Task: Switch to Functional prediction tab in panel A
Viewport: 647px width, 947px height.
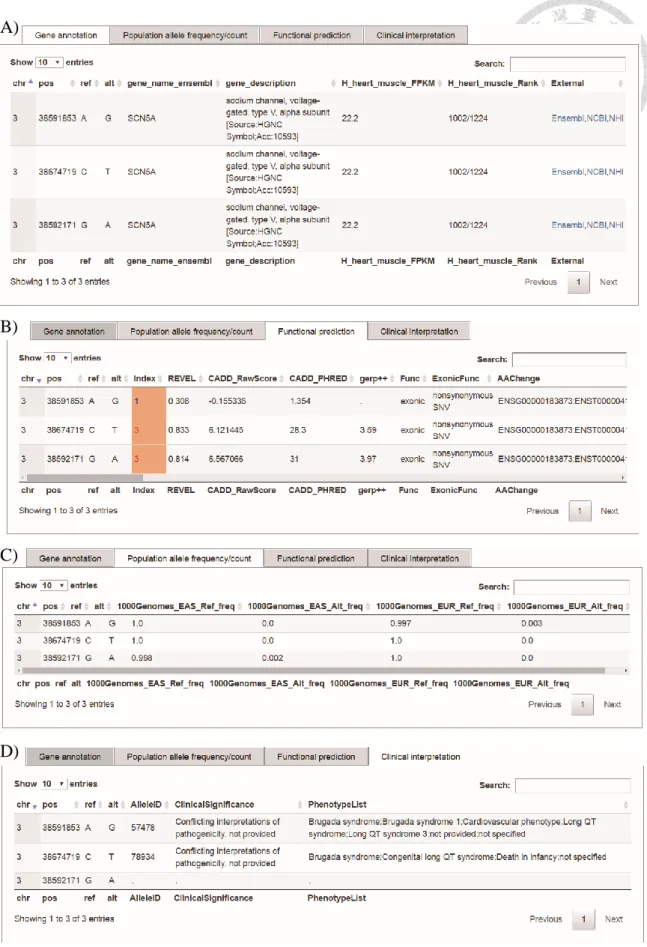Action: [x=312, y=35]
